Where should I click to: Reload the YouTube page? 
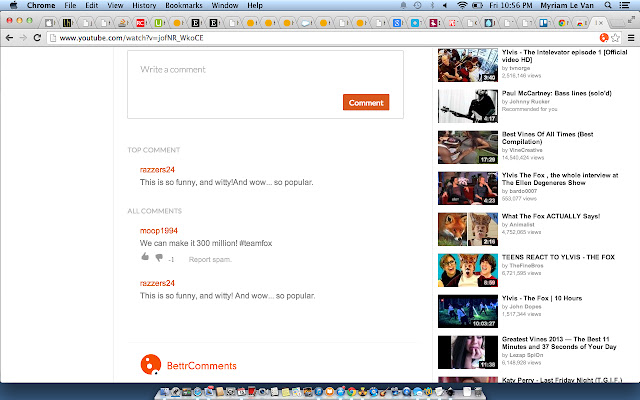(37, 38)
